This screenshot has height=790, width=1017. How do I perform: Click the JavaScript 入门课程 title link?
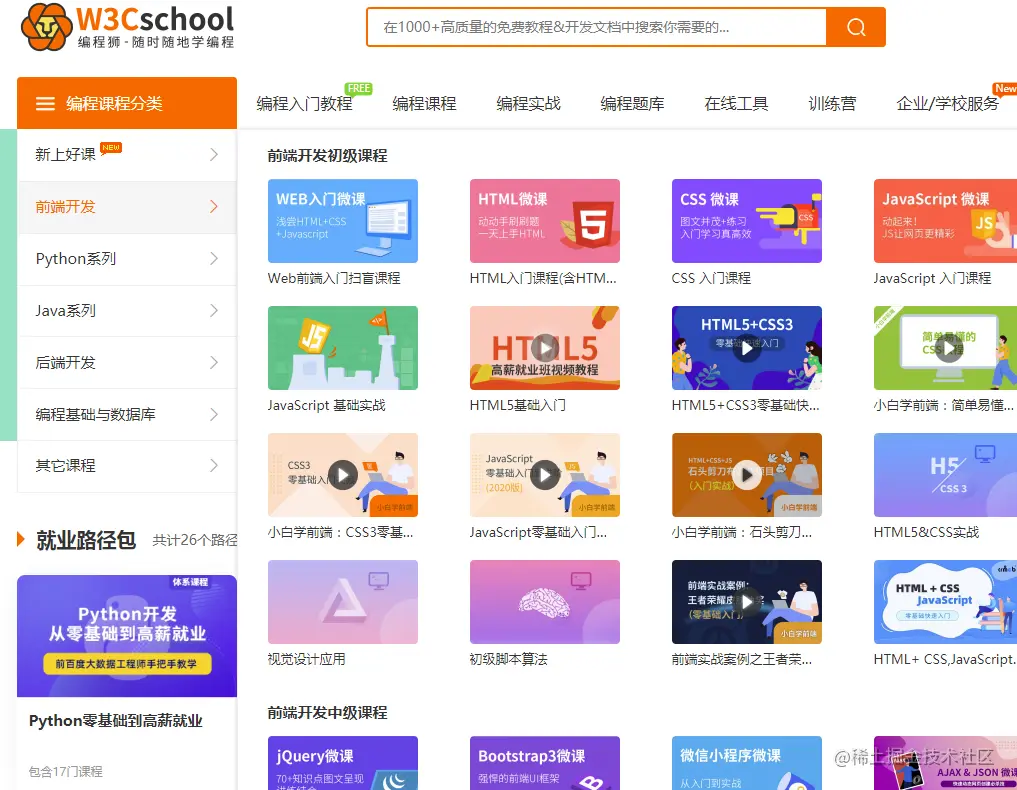tap(932, 278)
